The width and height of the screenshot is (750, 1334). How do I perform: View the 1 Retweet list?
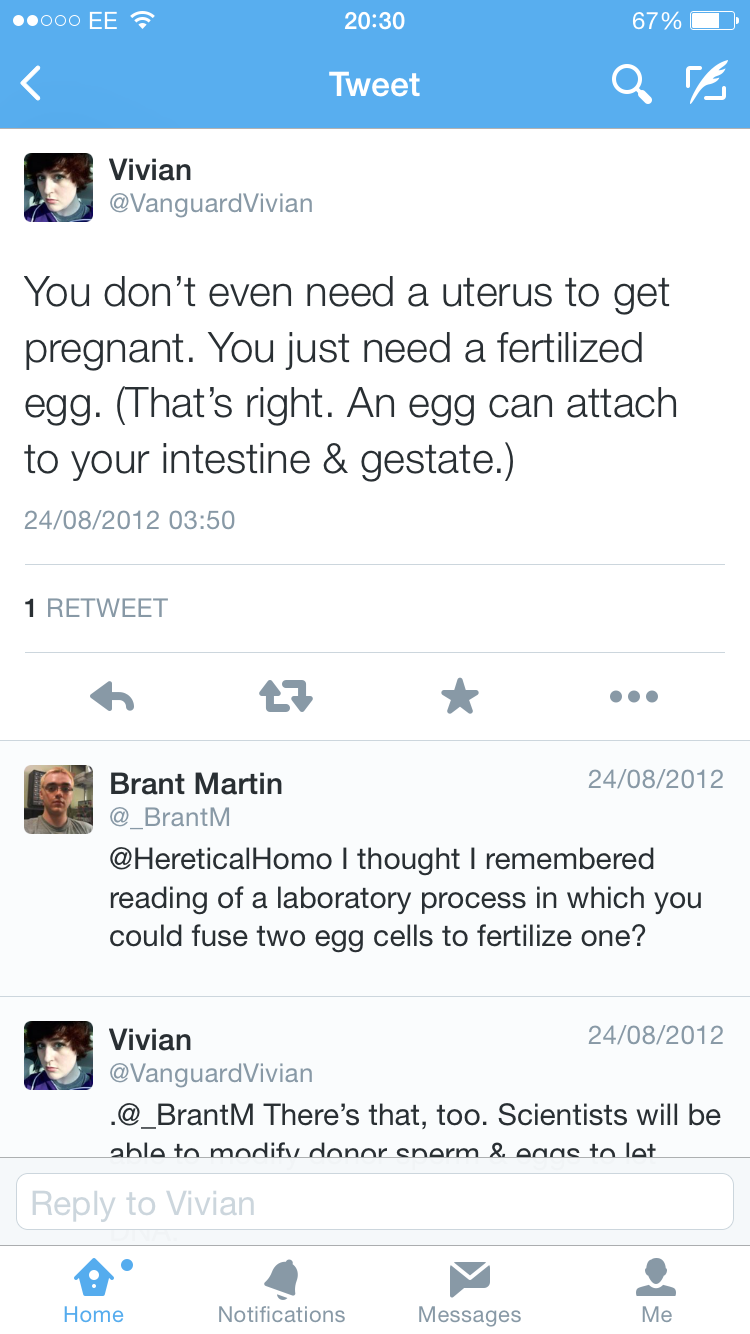96,608
